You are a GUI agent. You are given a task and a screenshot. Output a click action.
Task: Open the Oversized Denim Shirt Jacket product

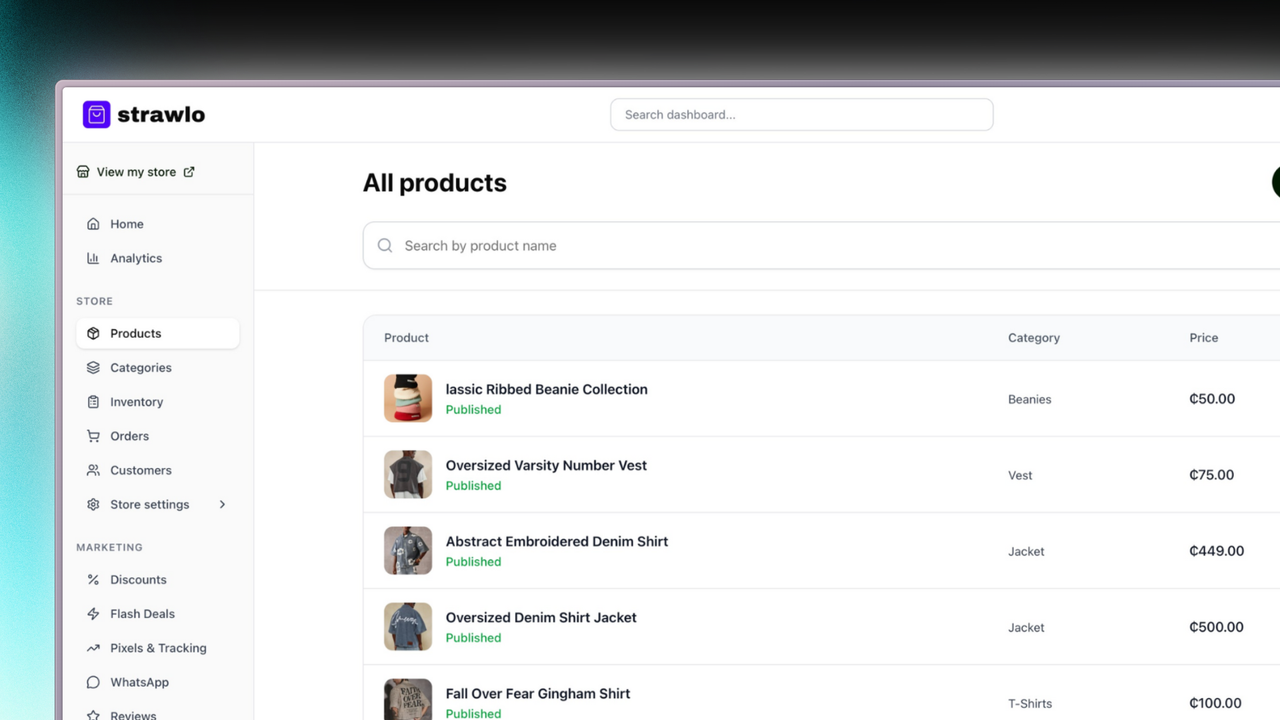(x=541, y=617)
